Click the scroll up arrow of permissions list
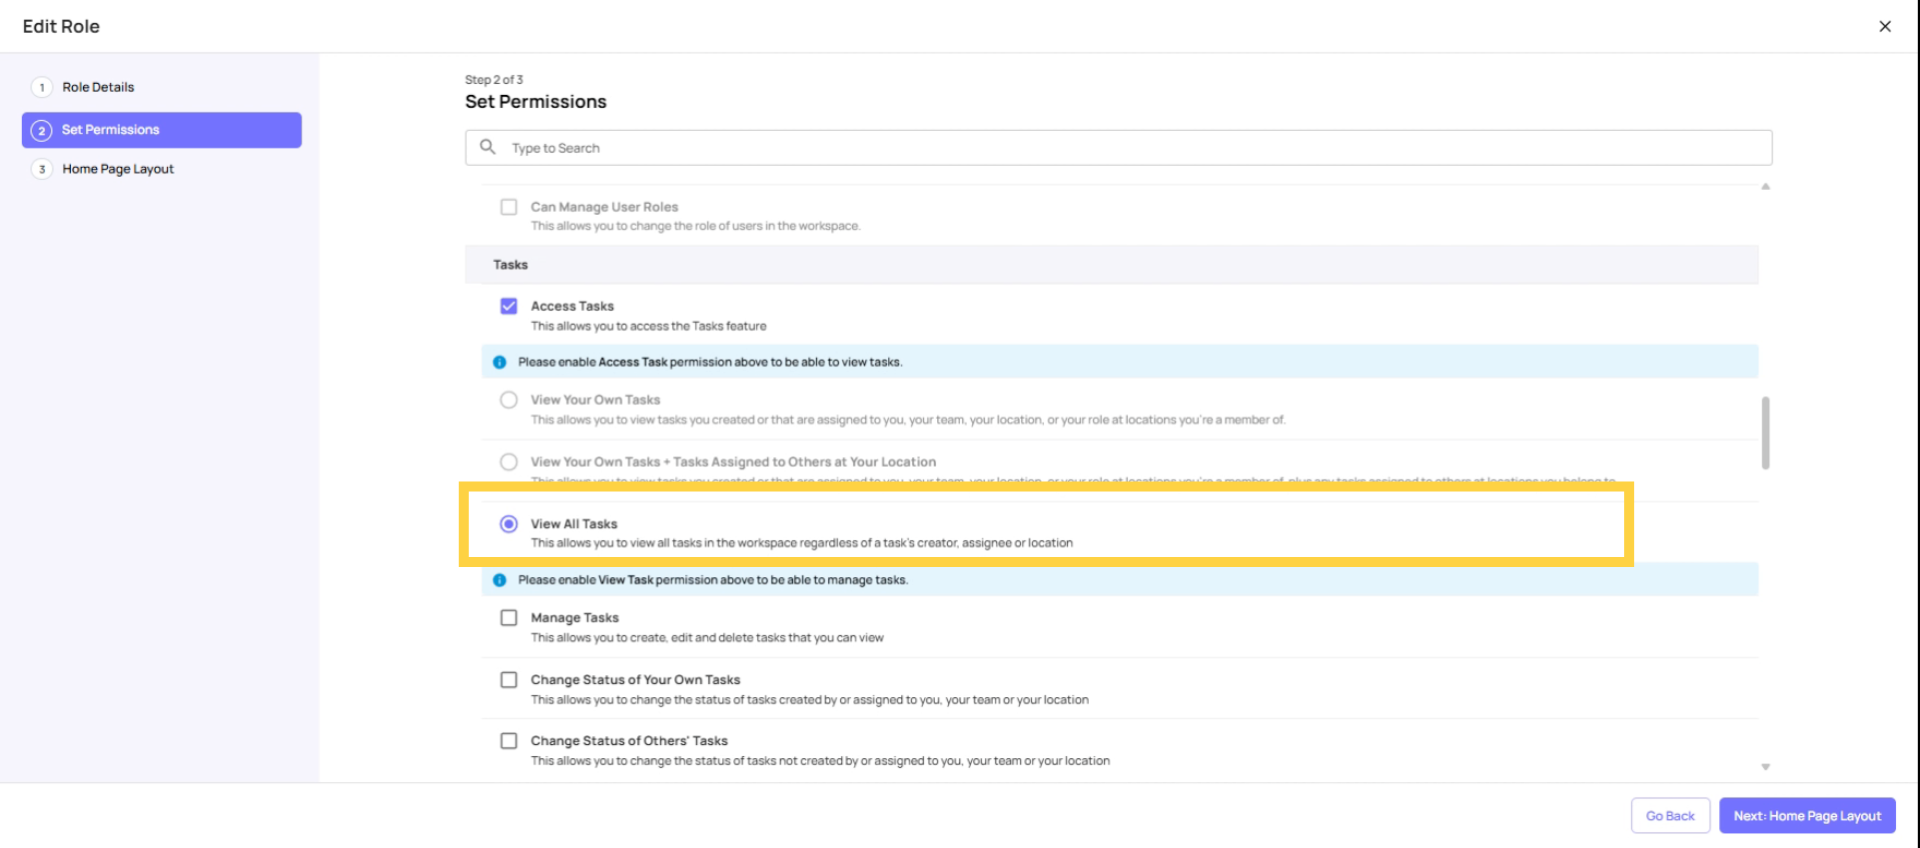Viewport: 1920px width, 848px height. (1766, 187)
